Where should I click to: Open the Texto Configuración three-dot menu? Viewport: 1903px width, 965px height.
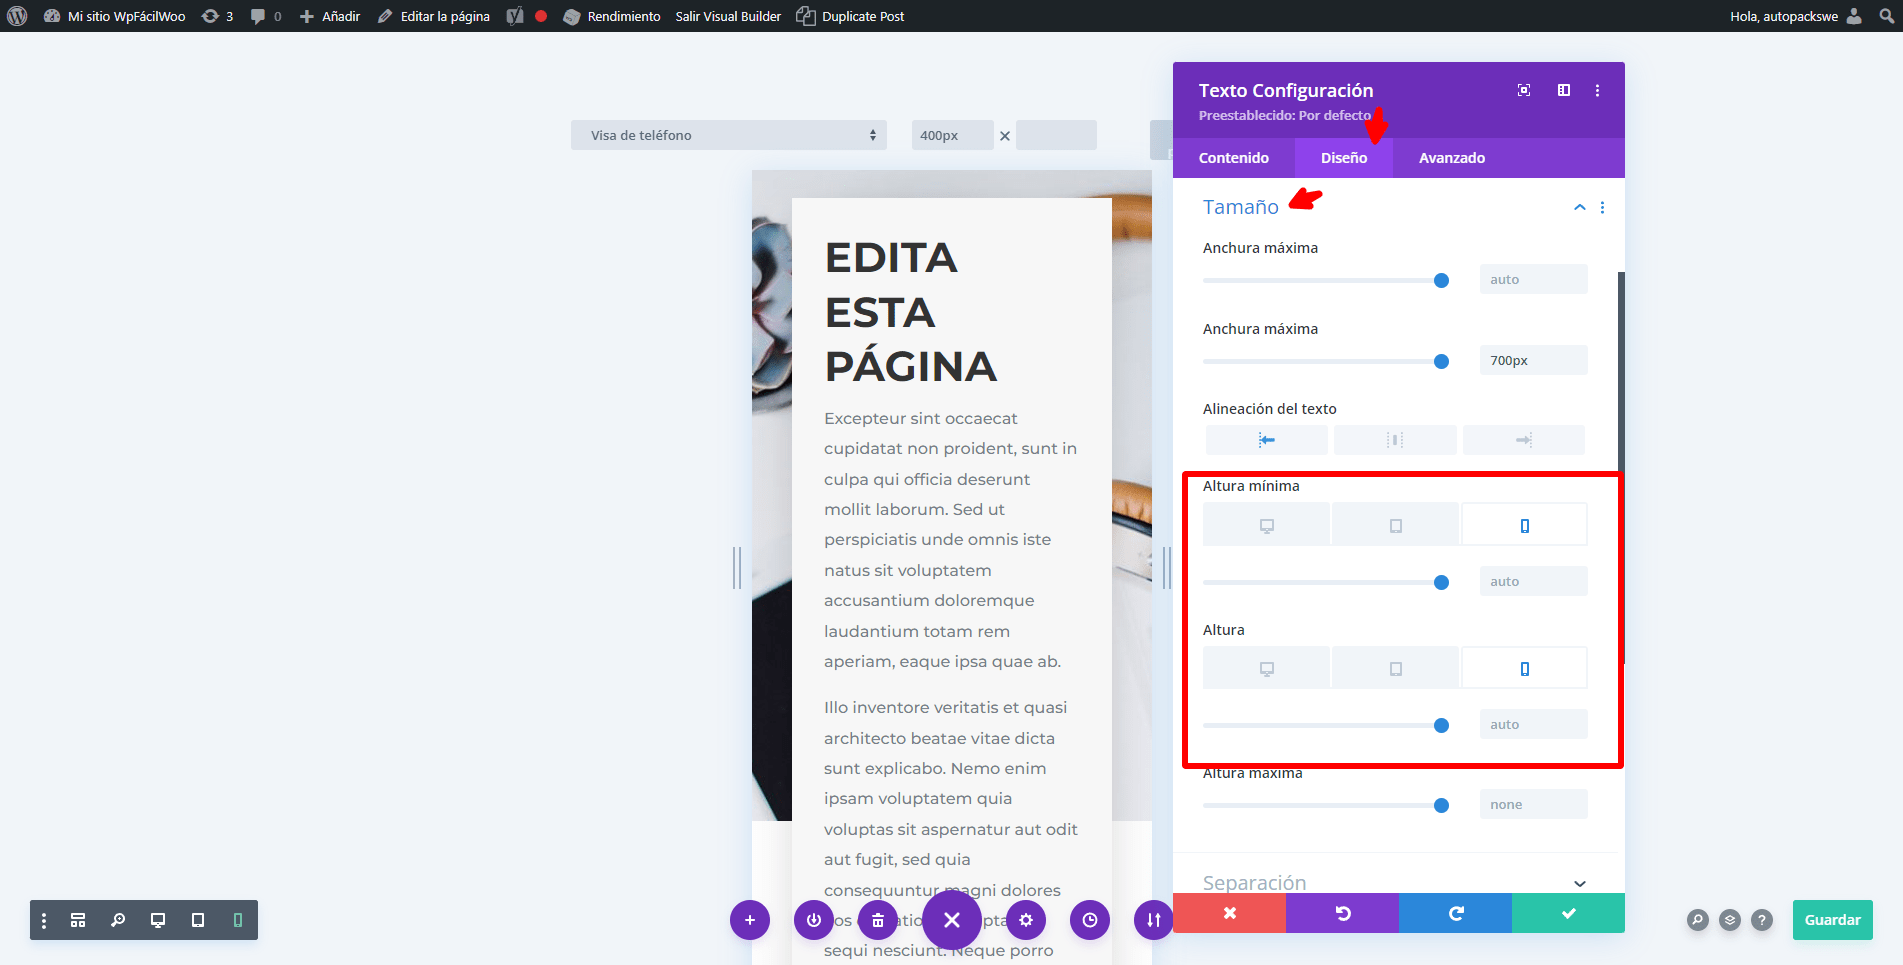click(x=1597, y=90)
